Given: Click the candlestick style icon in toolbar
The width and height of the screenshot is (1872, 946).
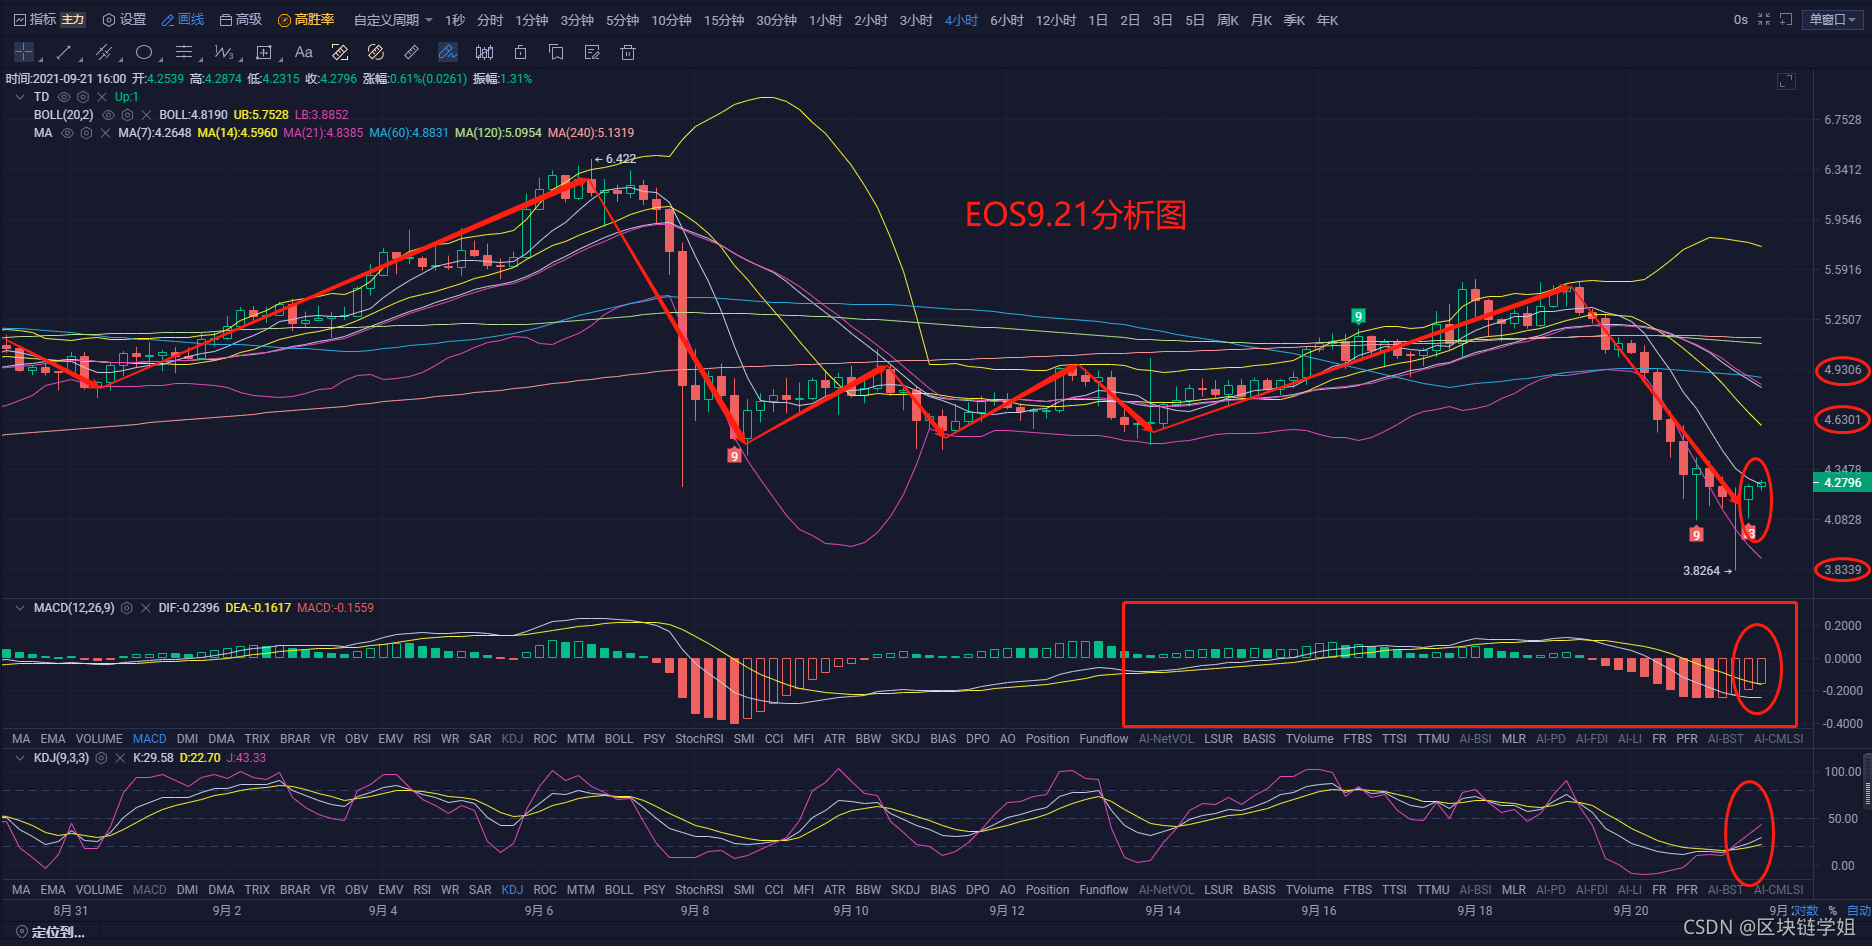Looking at the screenshot, I should [x=485, y=52].
